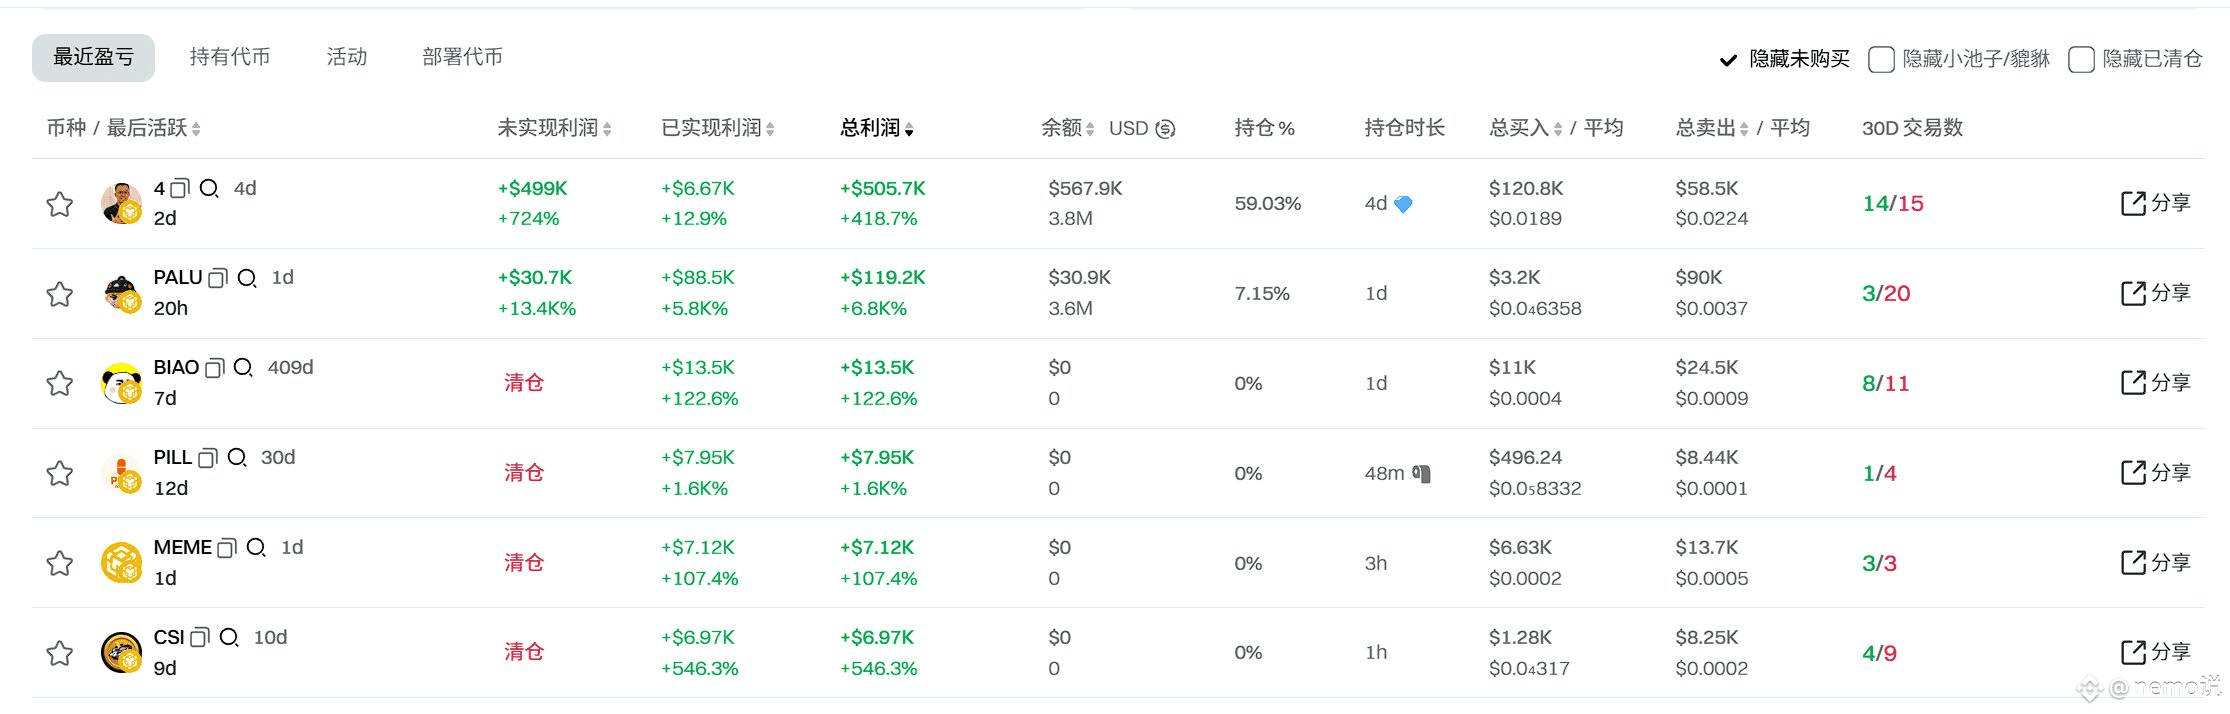The width and height of the screenshot is (2230, 714).
Task: Sort by 未实现利润 column arrows
Action: [607, 129]
